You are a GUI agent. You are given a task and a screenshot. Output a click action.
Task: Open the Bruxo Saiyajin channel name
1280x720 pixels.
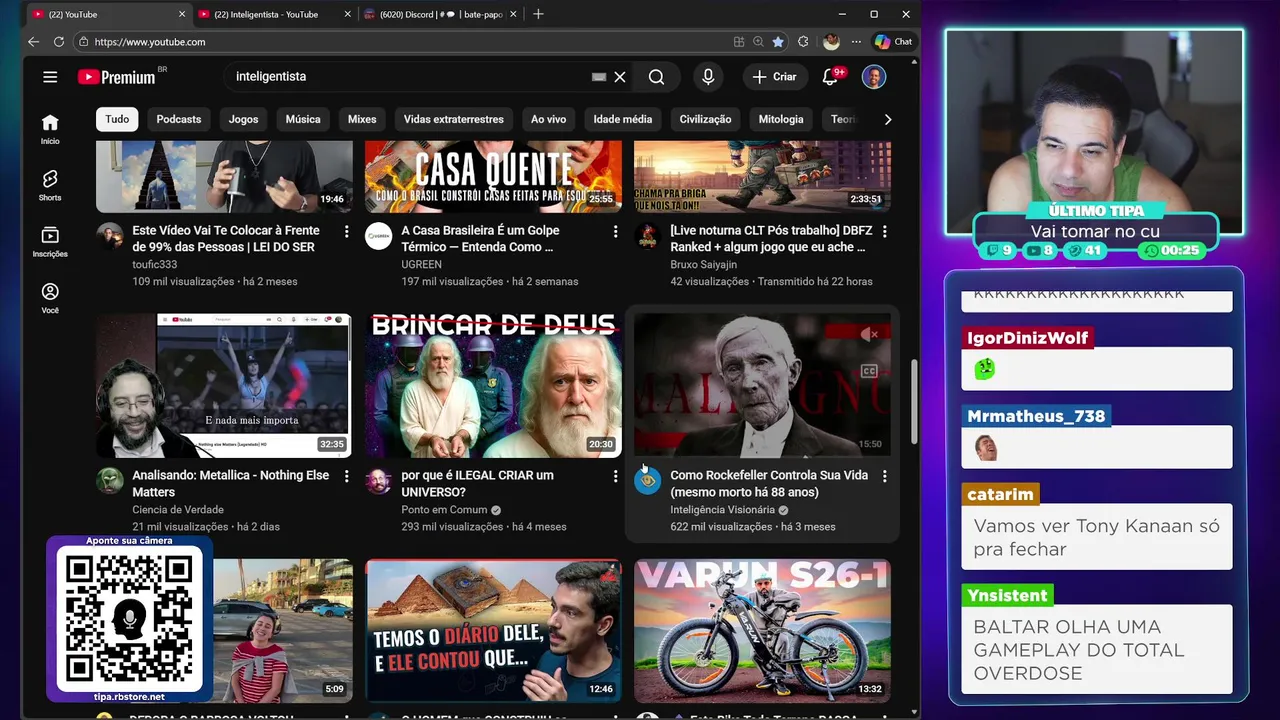click(x=703, y=265)
